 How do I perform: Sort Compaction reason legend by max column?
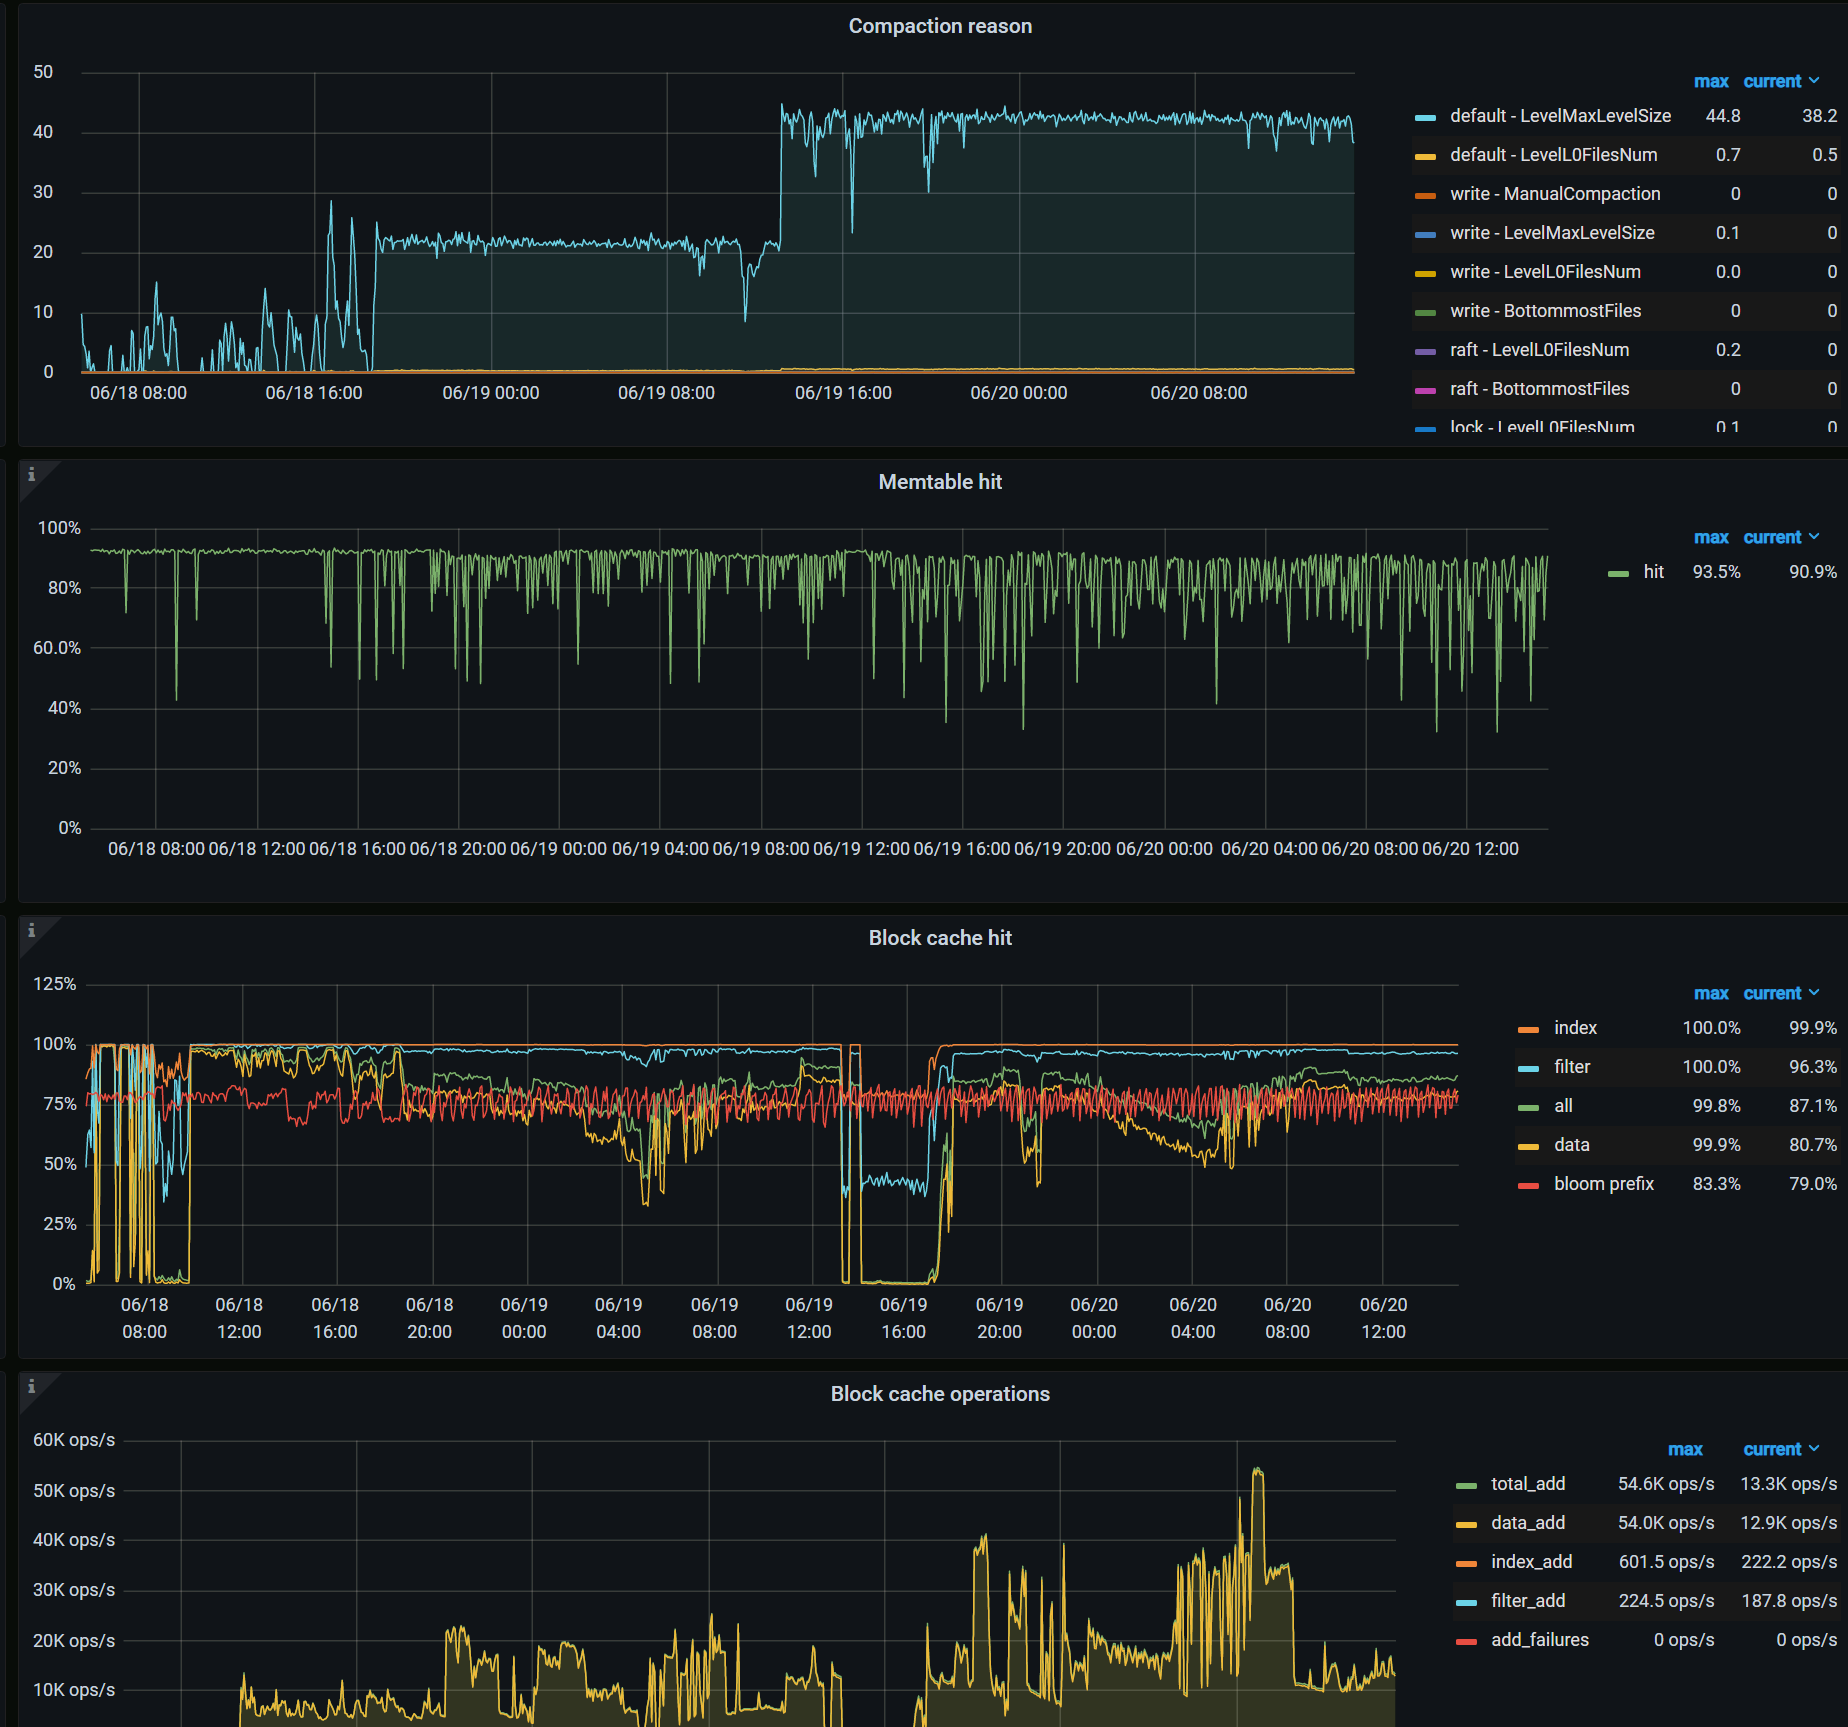tap(1710, 82)
